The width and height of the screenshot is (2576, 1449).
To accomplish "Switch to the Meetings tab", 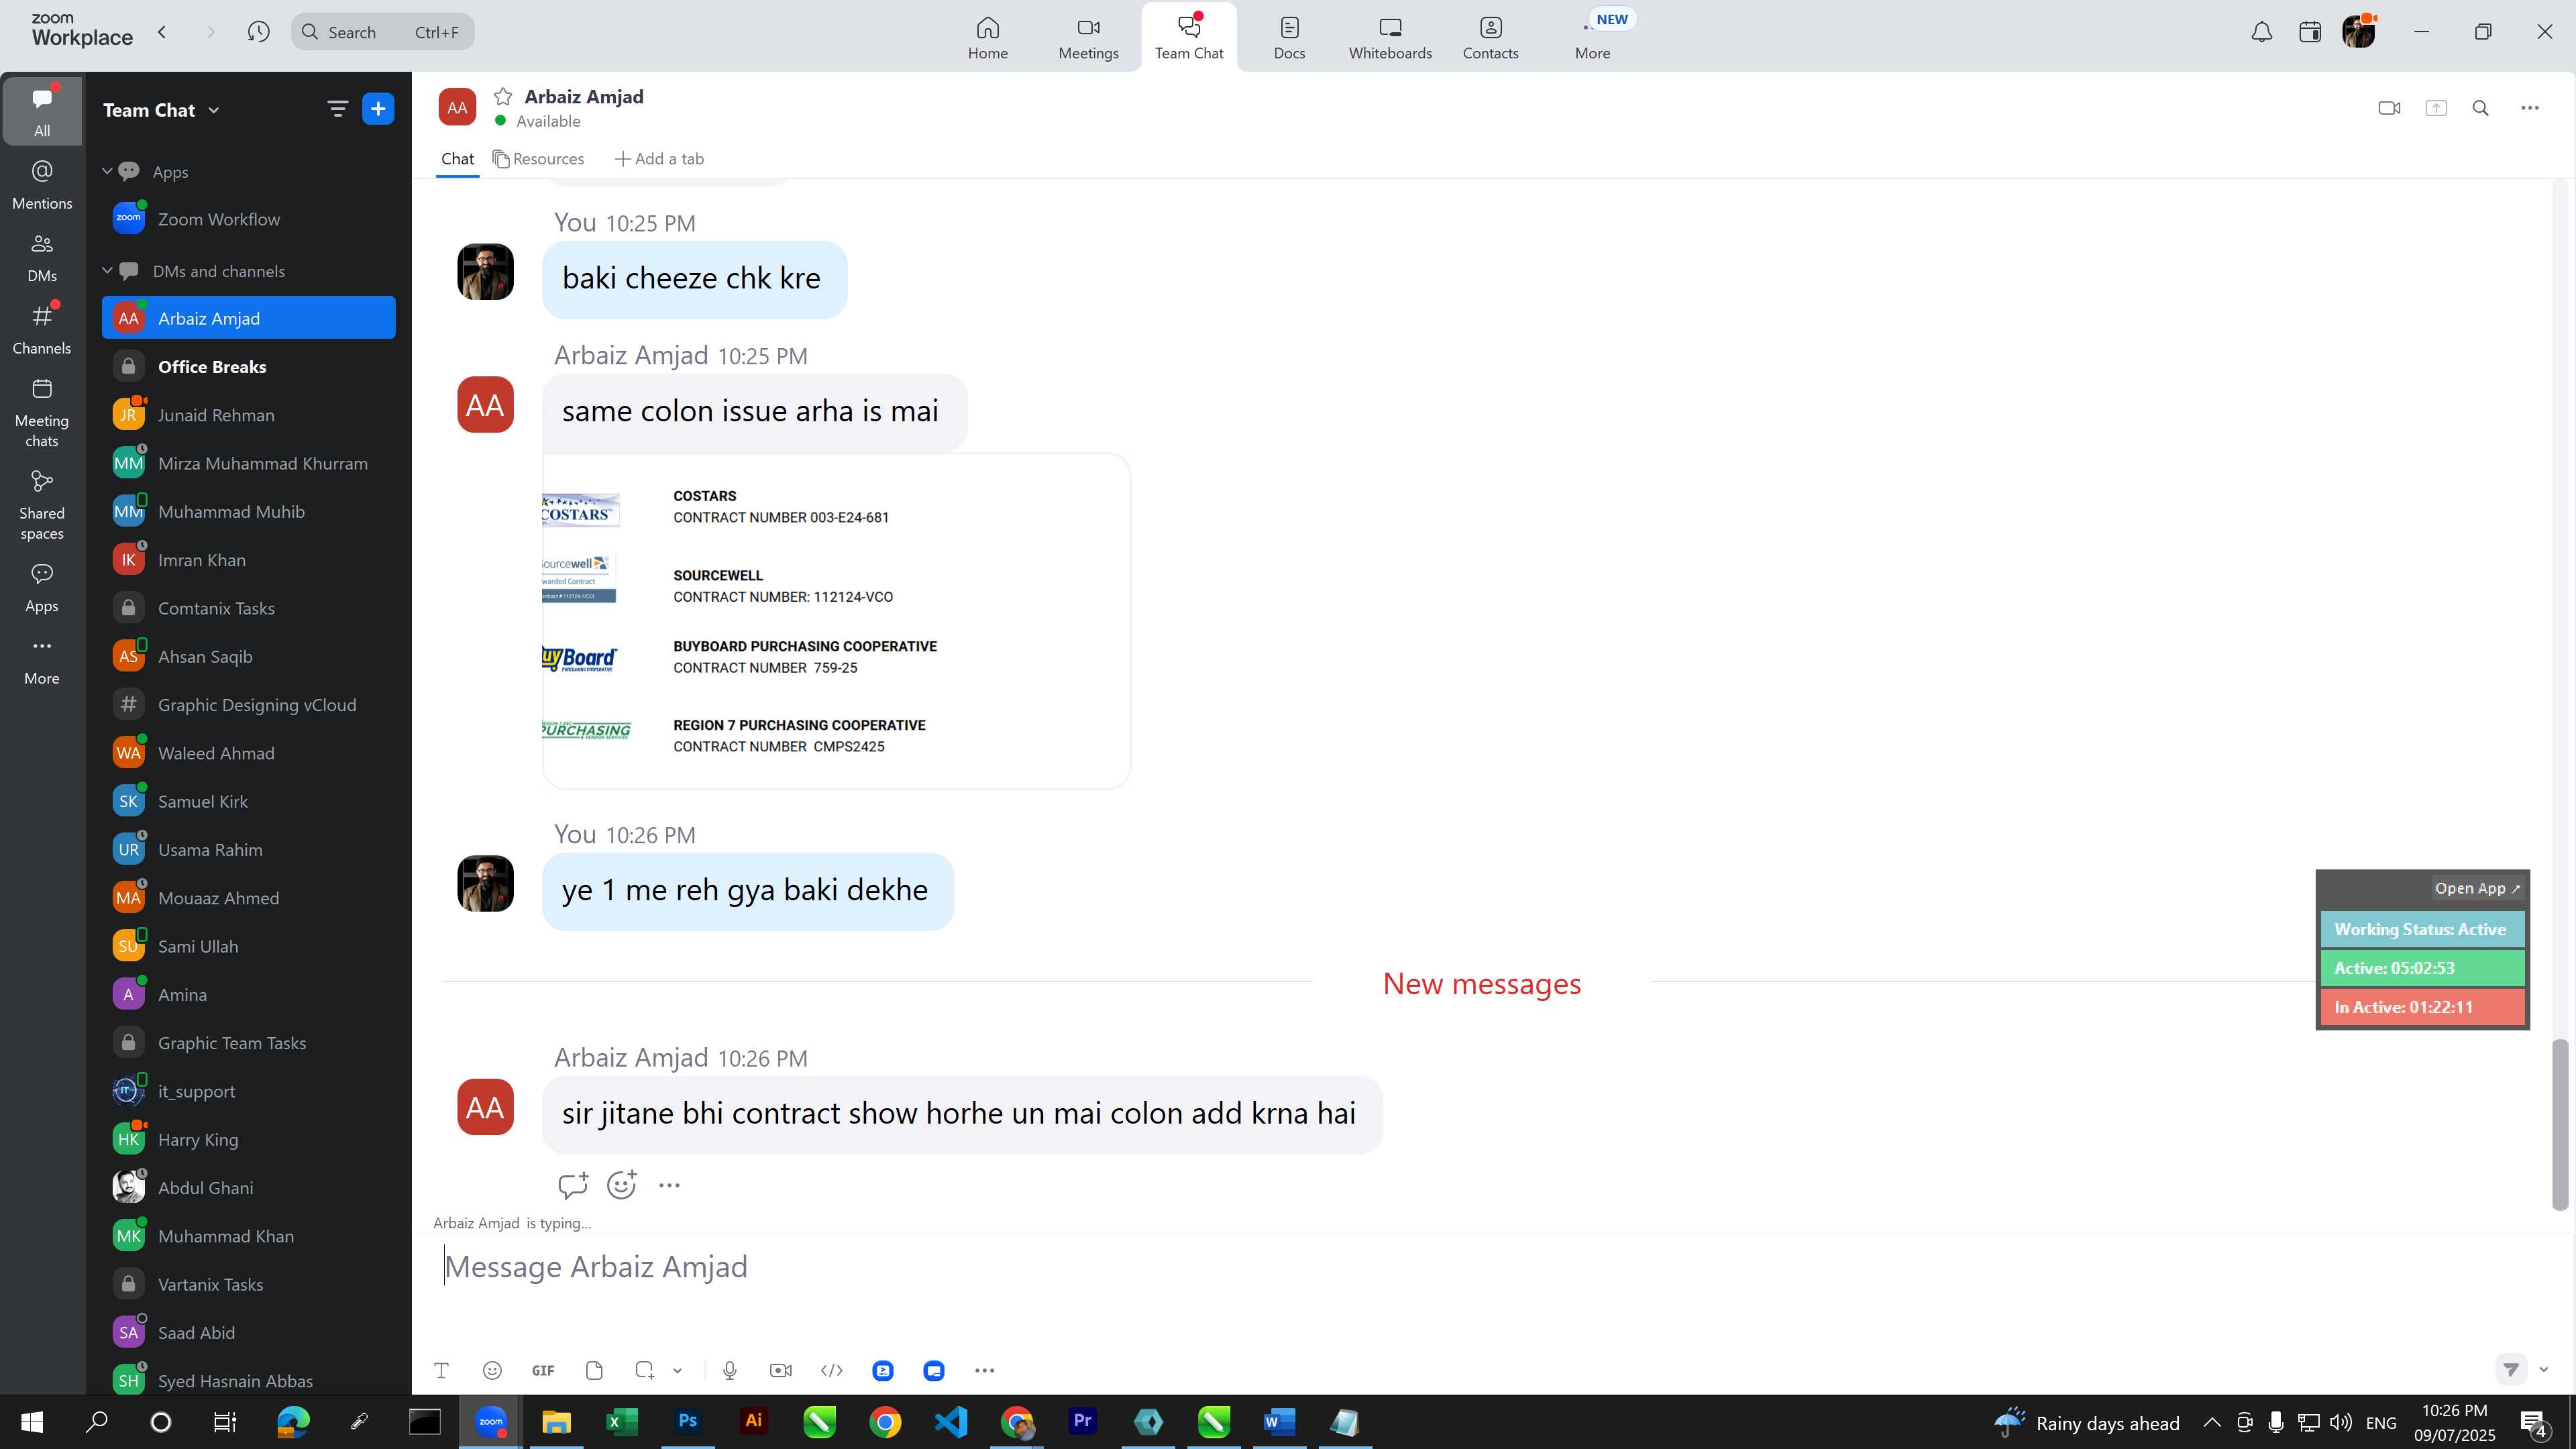I will (1088, 38).
